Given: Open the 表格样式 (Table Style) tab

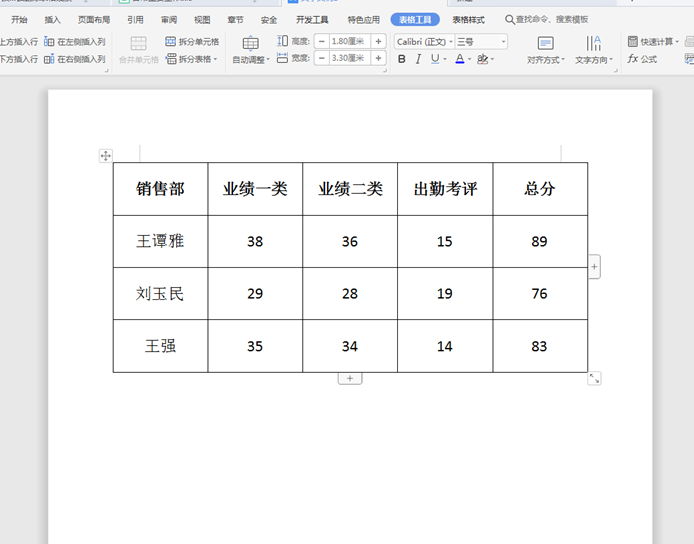Looking at the screenshot, I should [468, 19].
